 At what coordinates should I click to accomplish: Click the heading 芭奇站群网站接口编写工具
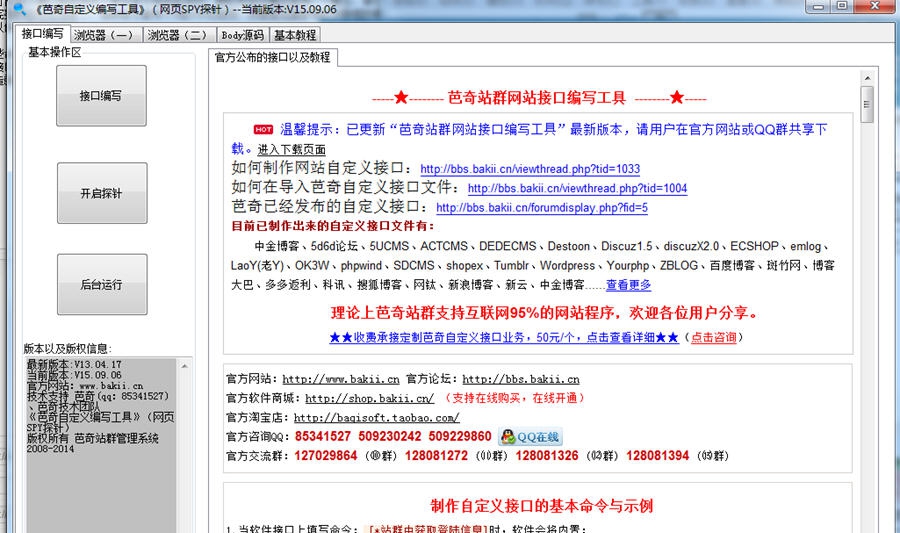[x=537, y=98]
